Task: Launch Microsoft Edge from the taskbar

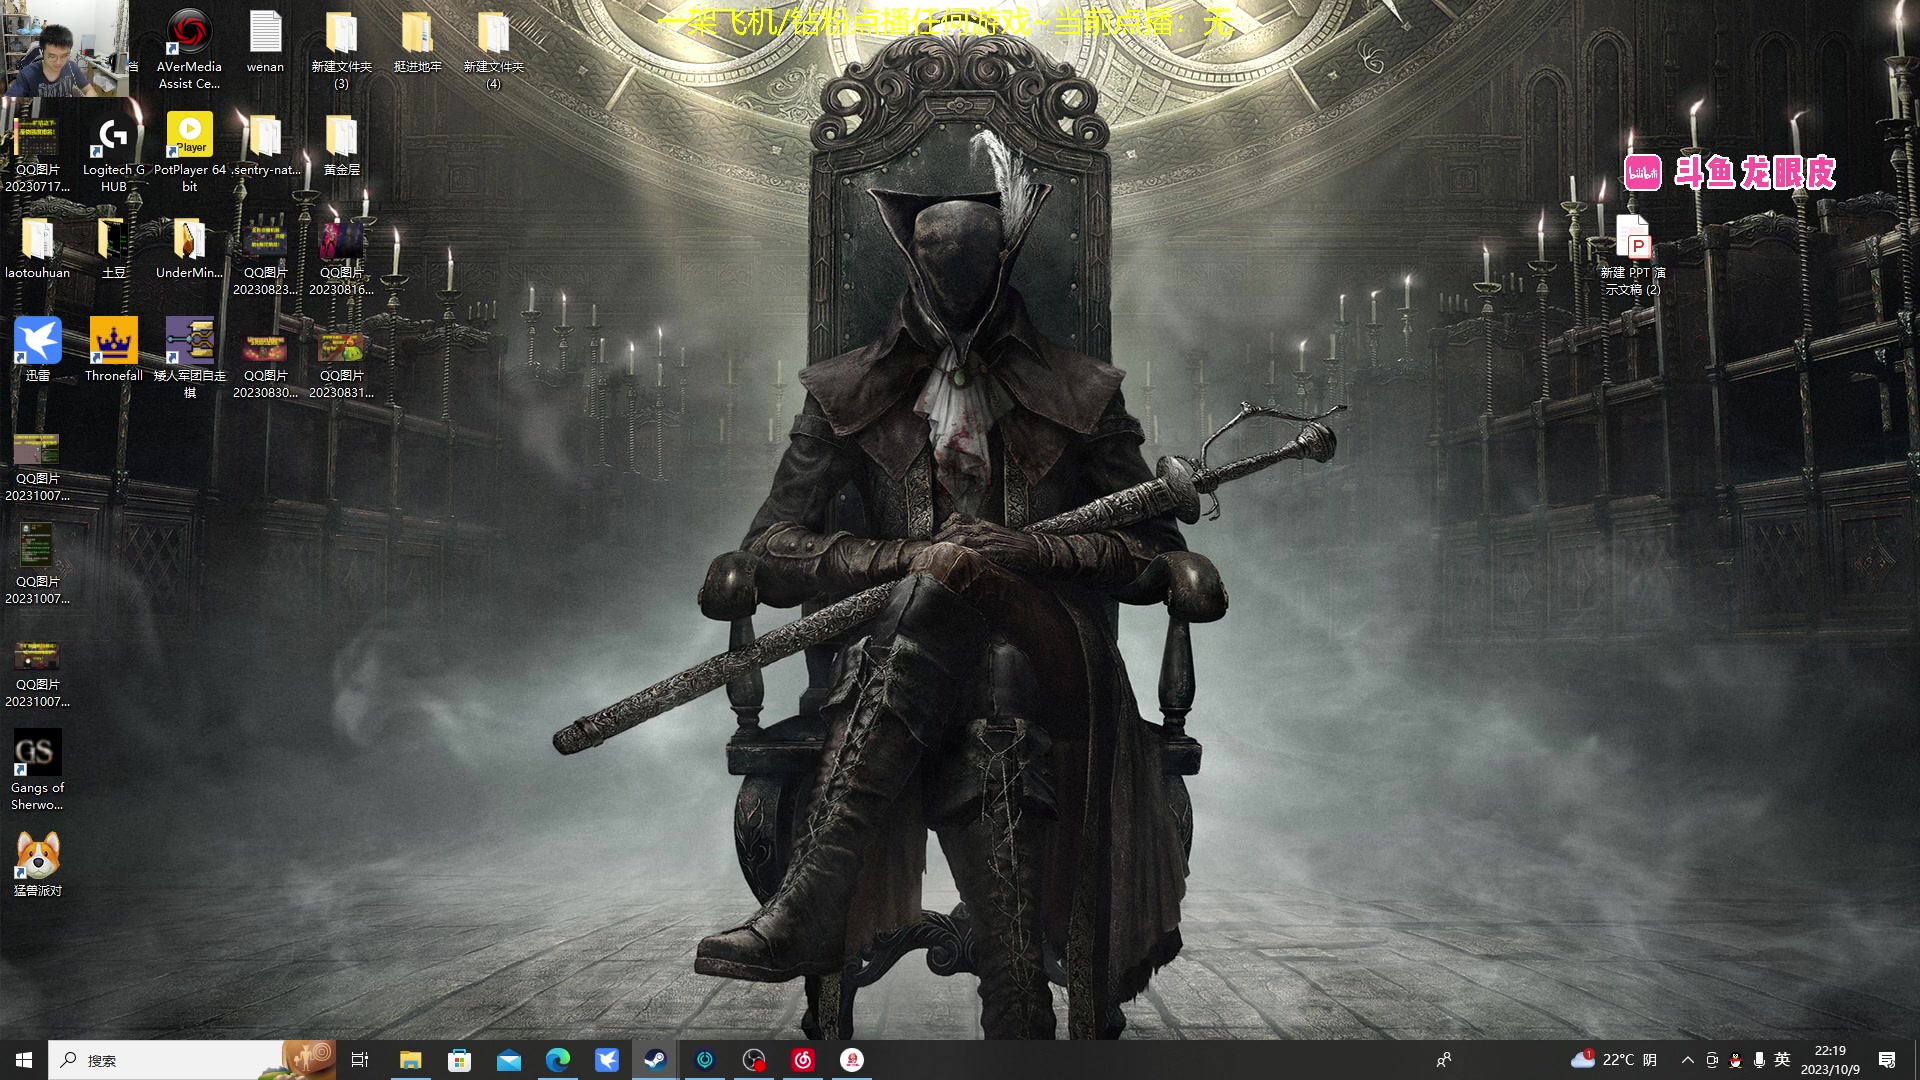Action: pos(557,1060)
